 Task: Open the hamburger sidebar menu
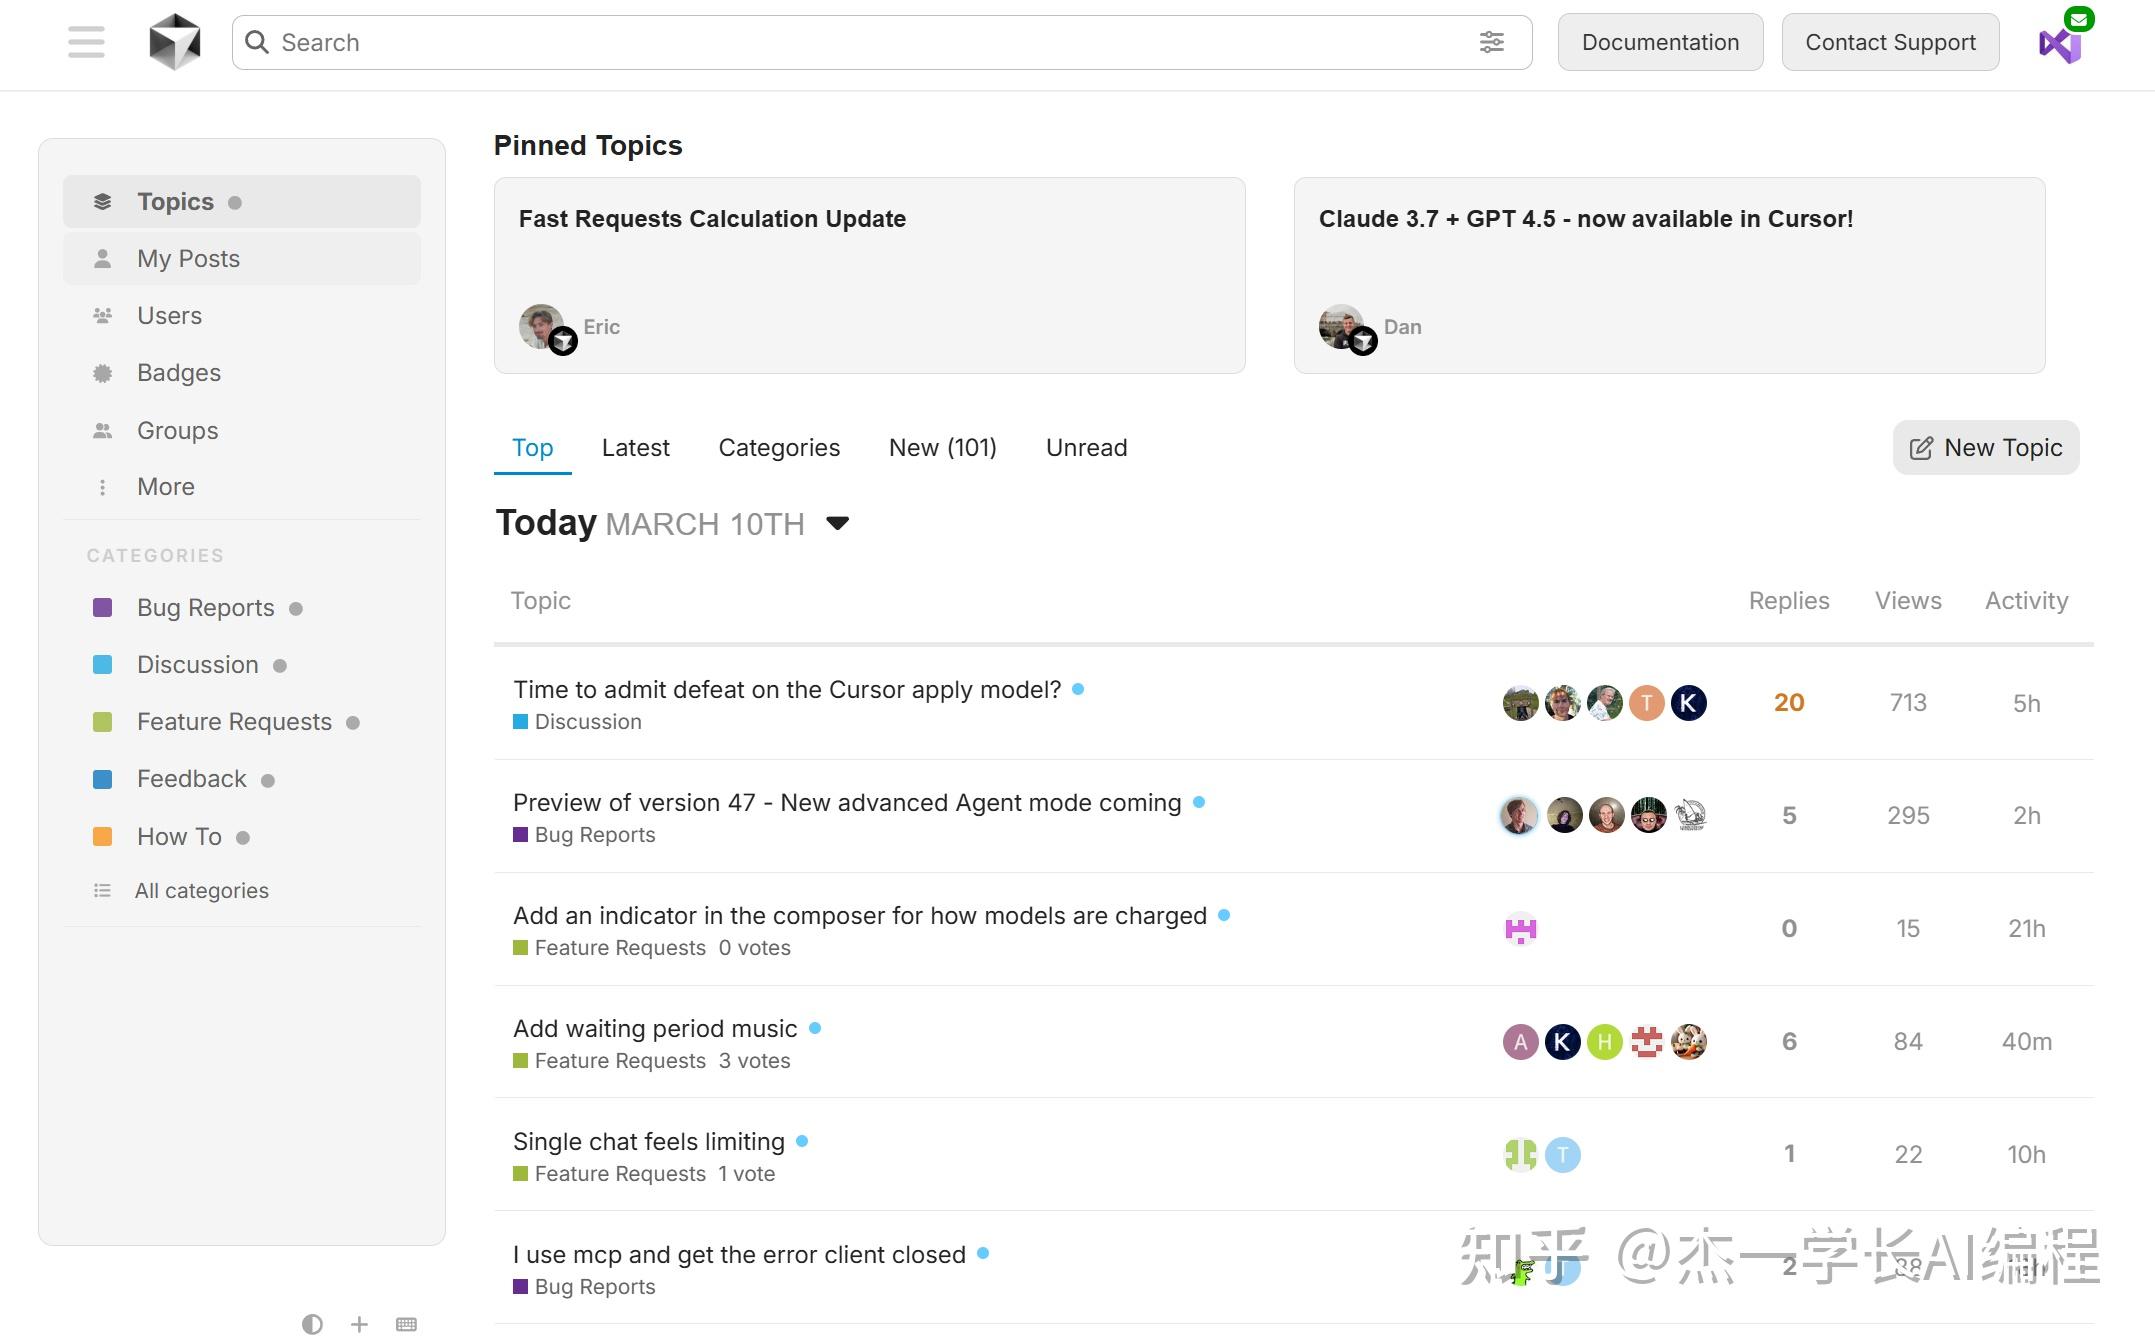(86, 42)
